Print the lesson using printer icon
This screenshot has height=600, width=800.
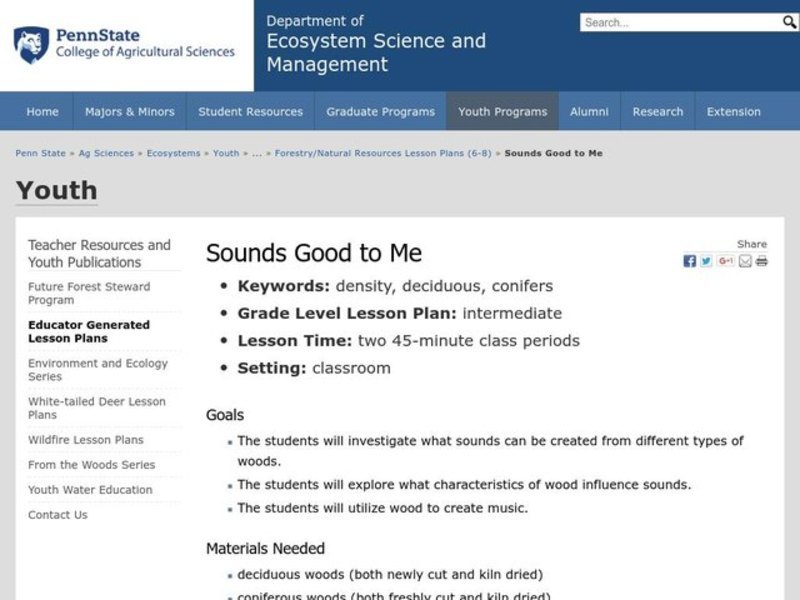pyautogui.click(x=762, y=261)
